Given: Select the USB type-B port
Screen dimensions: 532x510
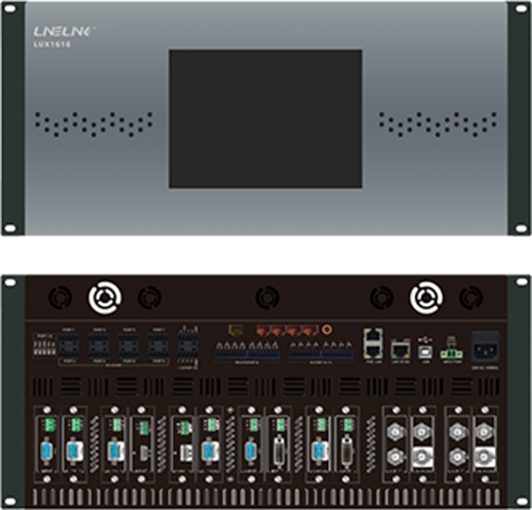Looking at the screenshot, I should pos(425,352).
